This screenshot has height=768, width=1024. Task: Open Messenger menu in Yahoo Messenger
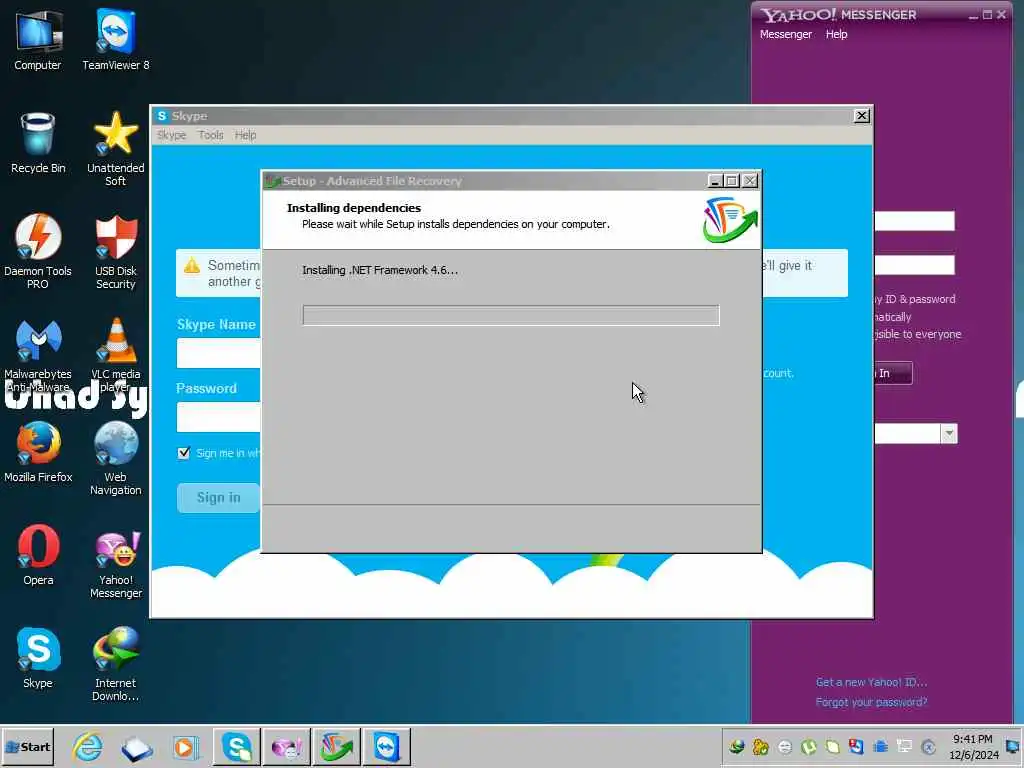click(786, 34)
